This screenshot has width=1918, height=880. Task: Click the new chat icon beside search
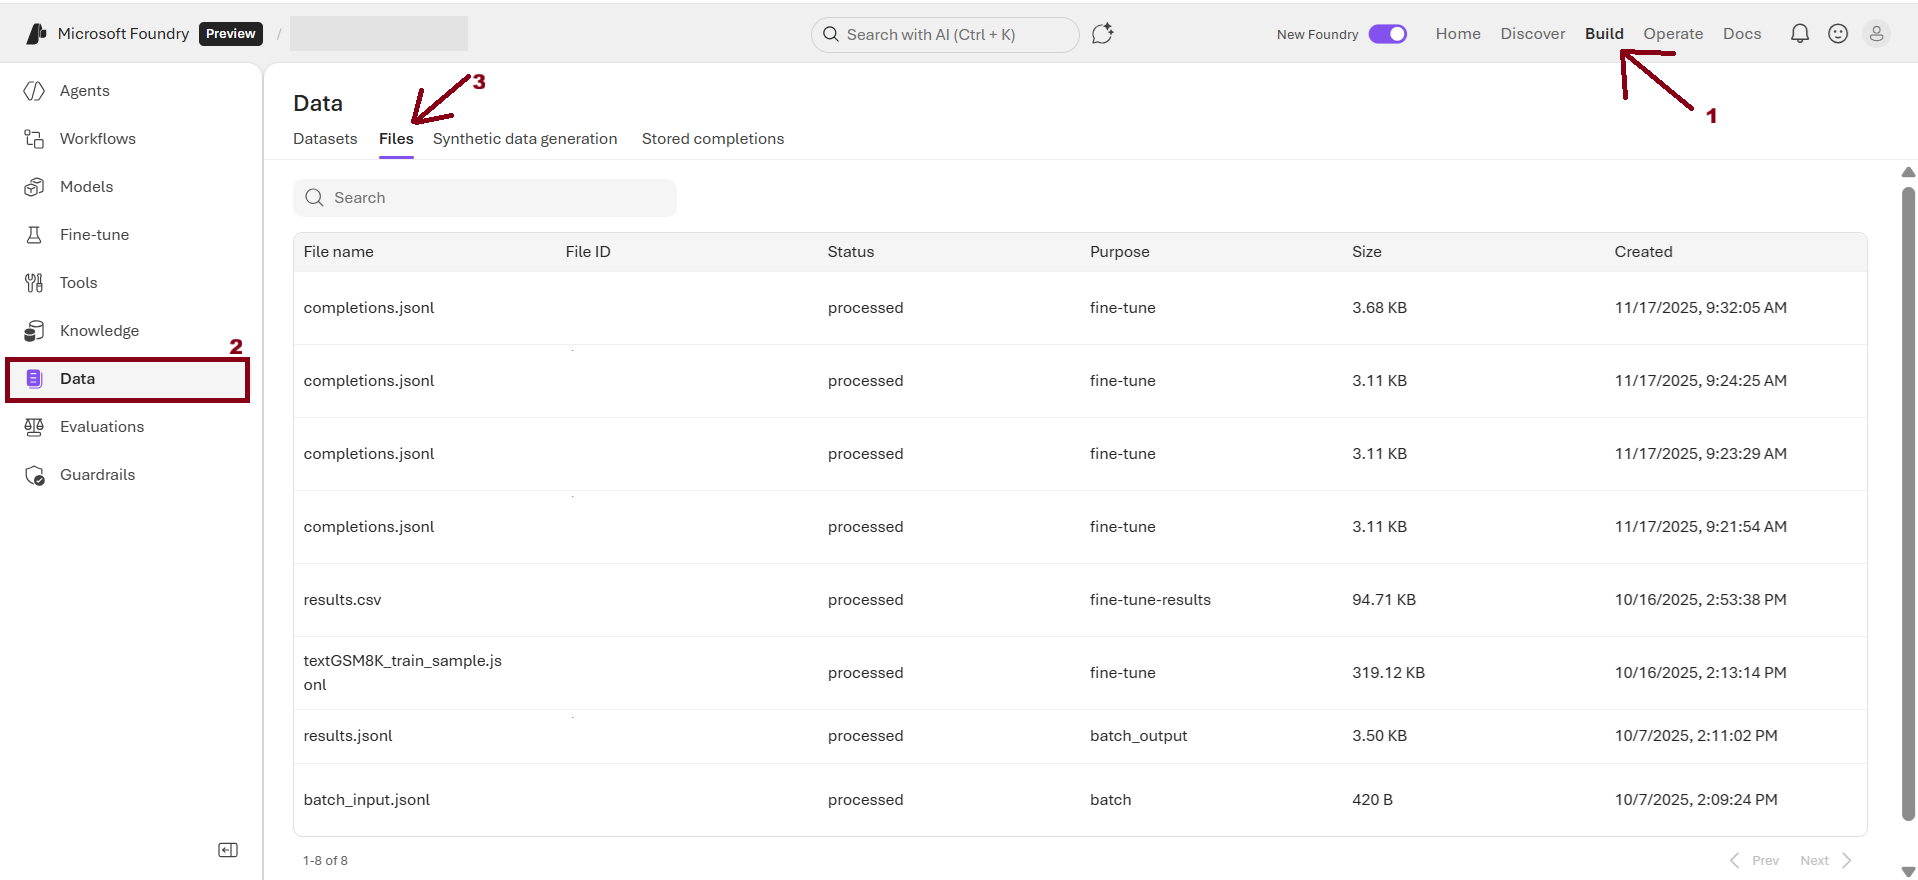pyautogui.click(x=1102, y=34)
